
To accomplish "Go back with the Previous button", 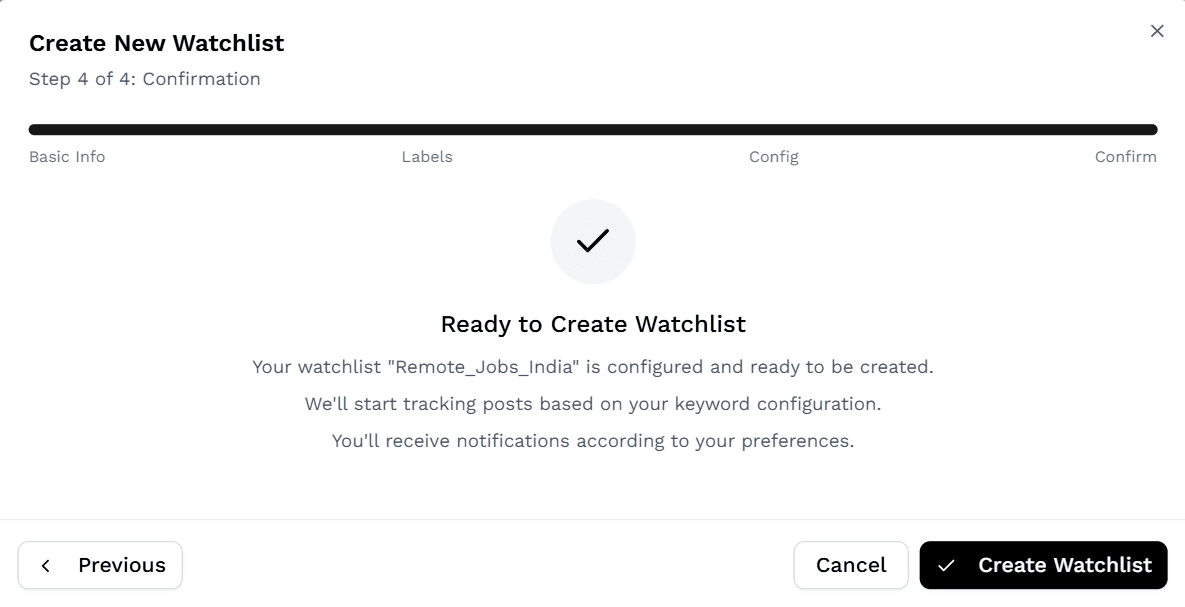I will pos(100,565).
